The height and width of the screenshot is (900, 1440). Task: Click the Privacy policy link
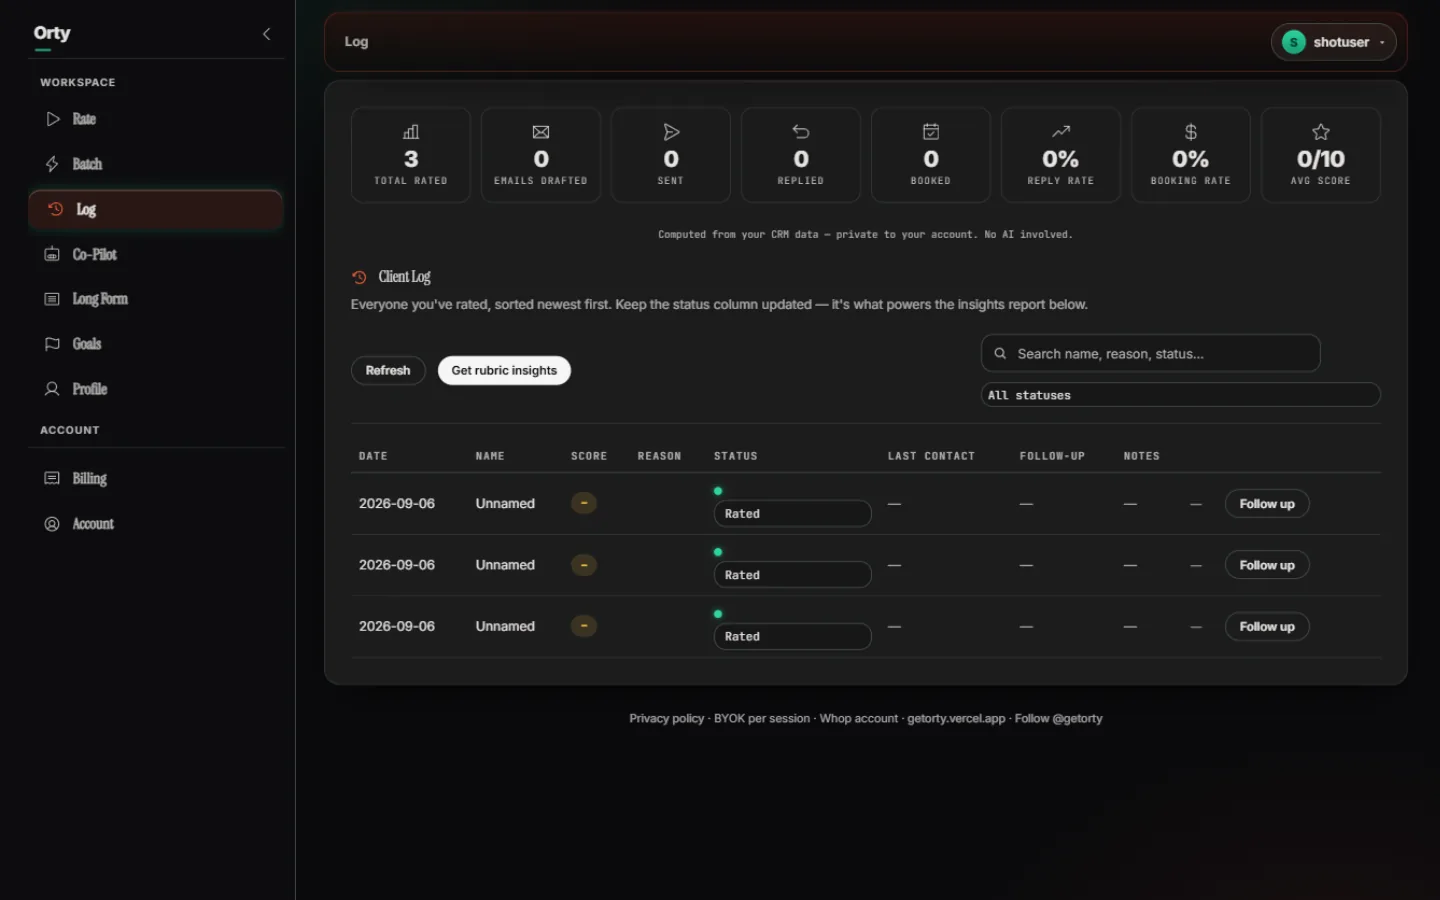tap(666, 718)
